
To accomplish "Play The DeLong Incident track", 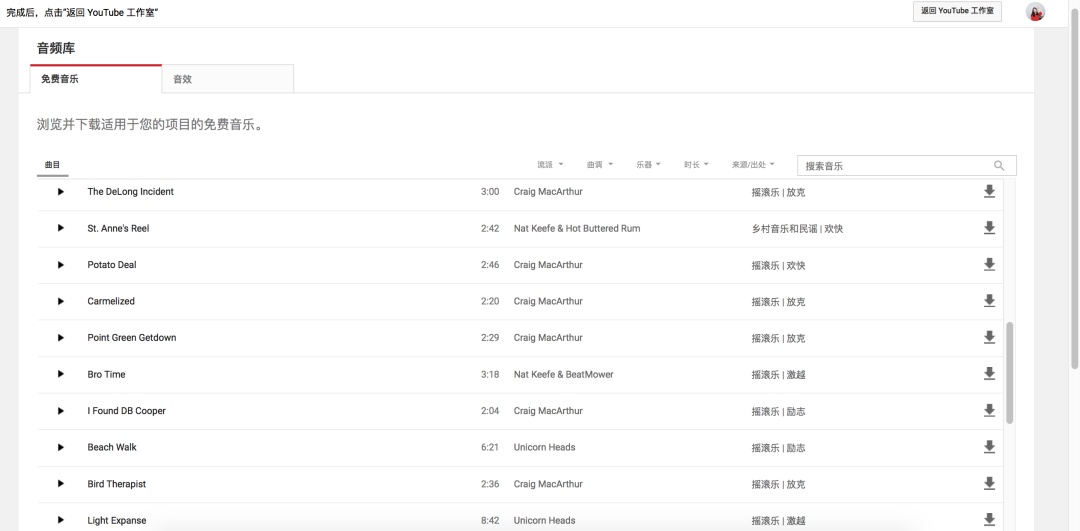I will (61, 191).
